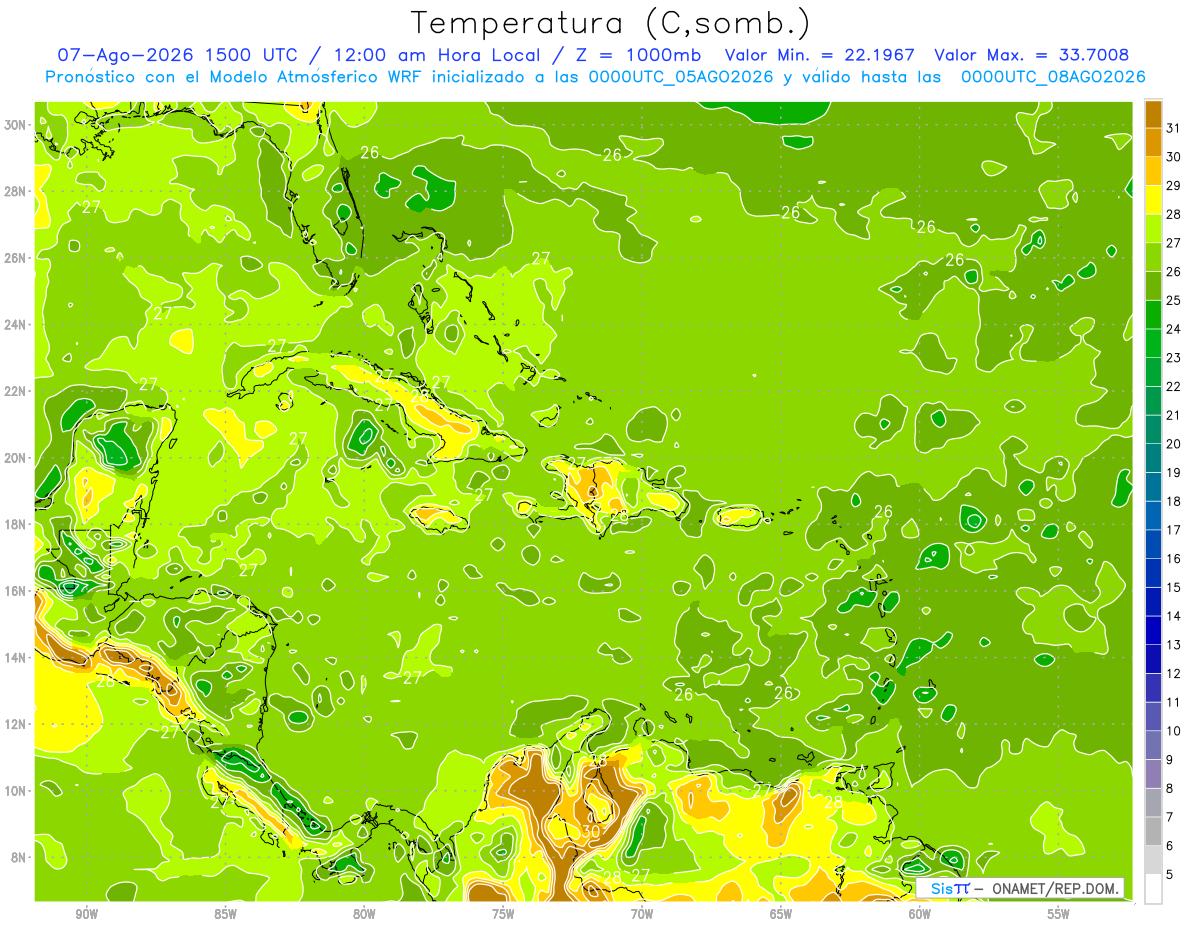This screenshot has height=927, width=1200.
Task: Click the legend label "13"
Action: (x=1173, y=645)
